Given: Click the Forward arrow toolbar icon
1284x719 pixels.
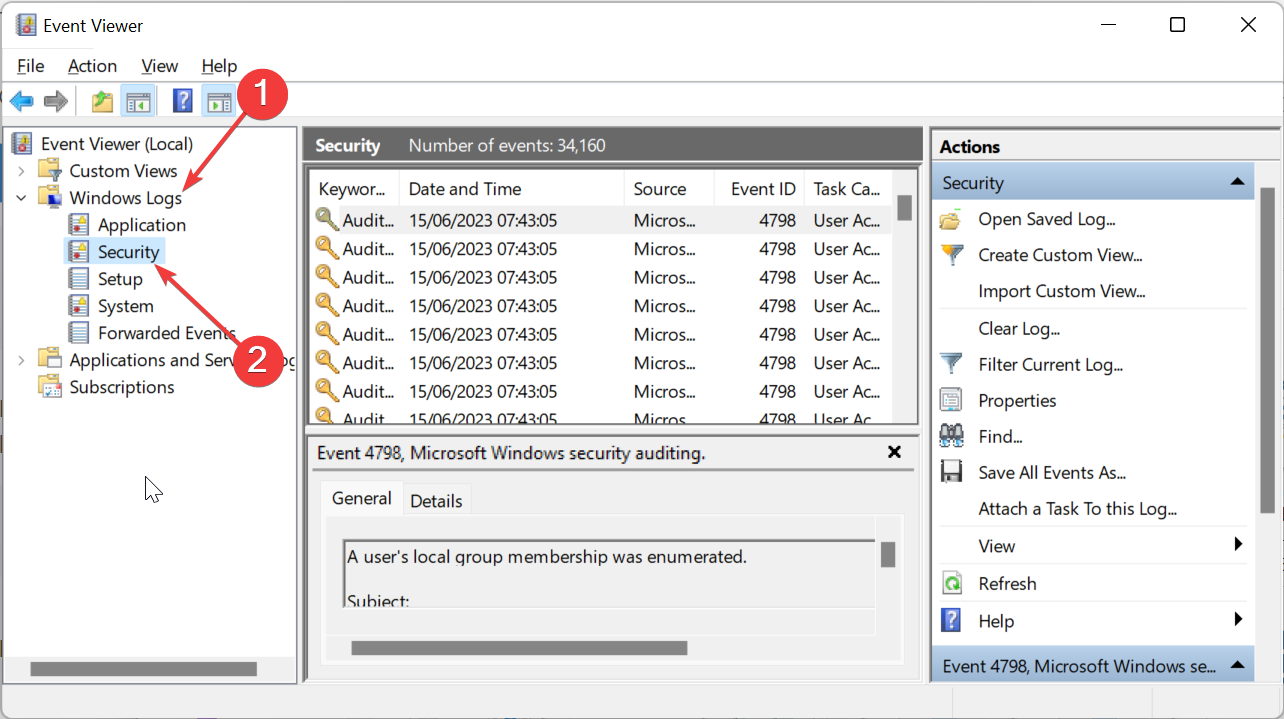Looking at the screenshot, I should (56, 101).
